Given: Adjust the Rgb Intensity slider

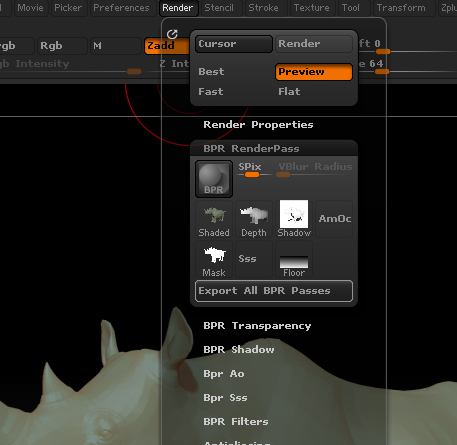Looking at the screenshot, I should [70, 67].
